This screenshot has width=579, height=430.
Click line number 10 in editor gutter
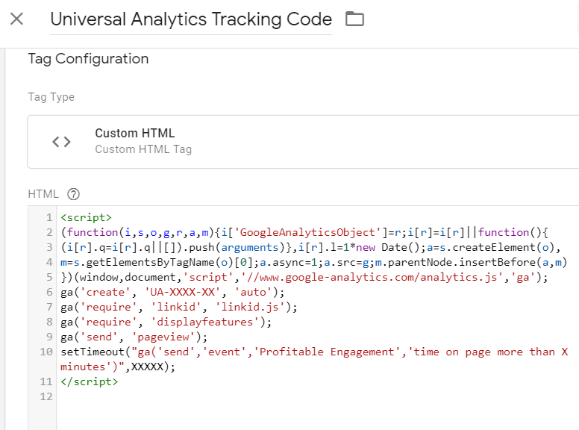click(x=47, y=352)
